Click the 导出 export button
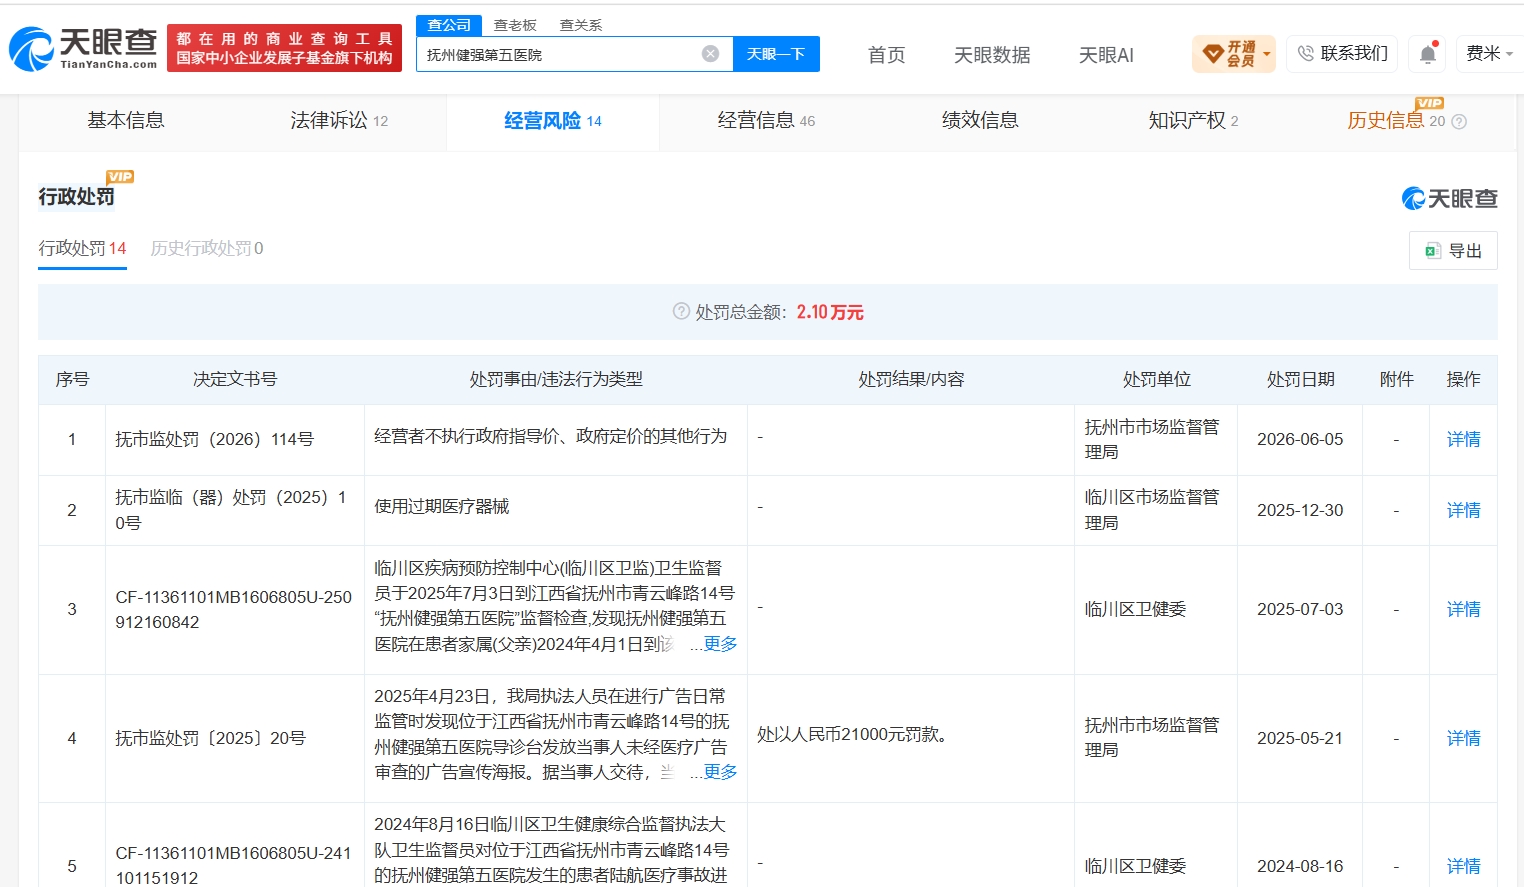The image size is (1524, 887). coord(1453,251)
